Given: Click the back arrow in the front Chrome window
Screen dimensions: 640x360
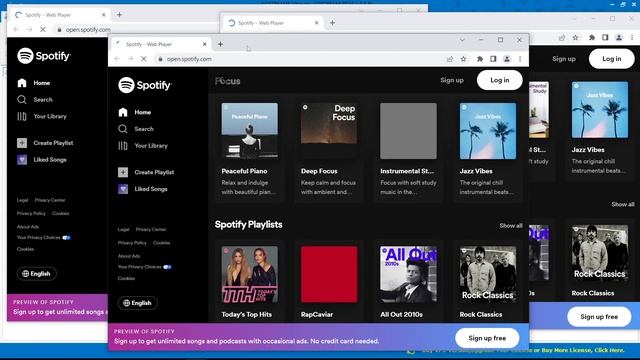Looking at the screenshot, I should point(117,59).
